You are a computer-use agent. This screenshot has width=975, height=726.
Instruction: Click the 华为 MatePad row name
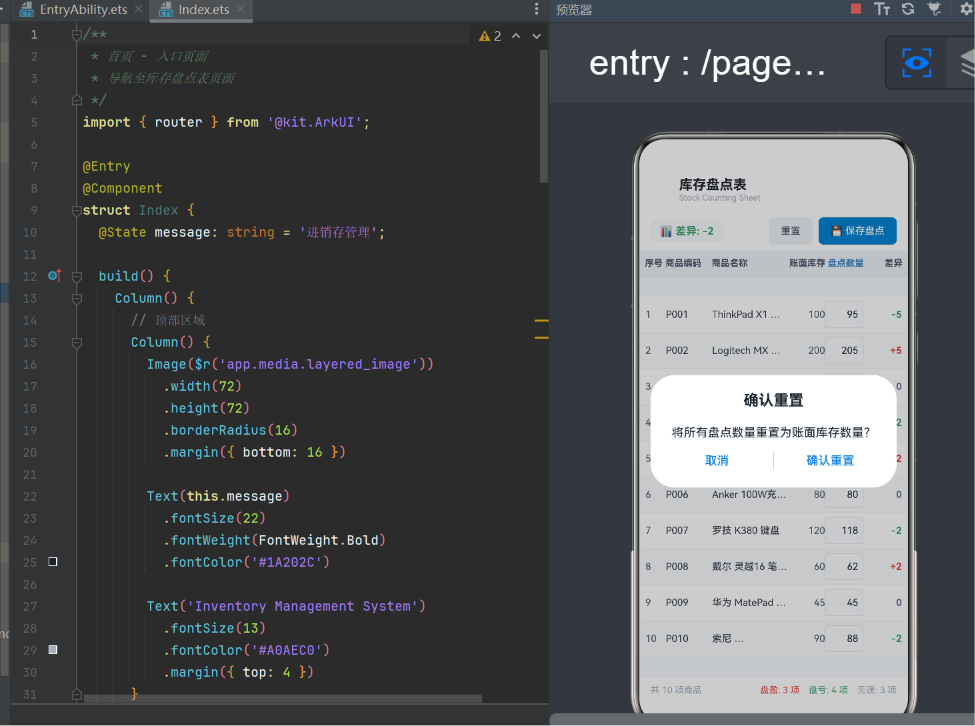[749, 603]
